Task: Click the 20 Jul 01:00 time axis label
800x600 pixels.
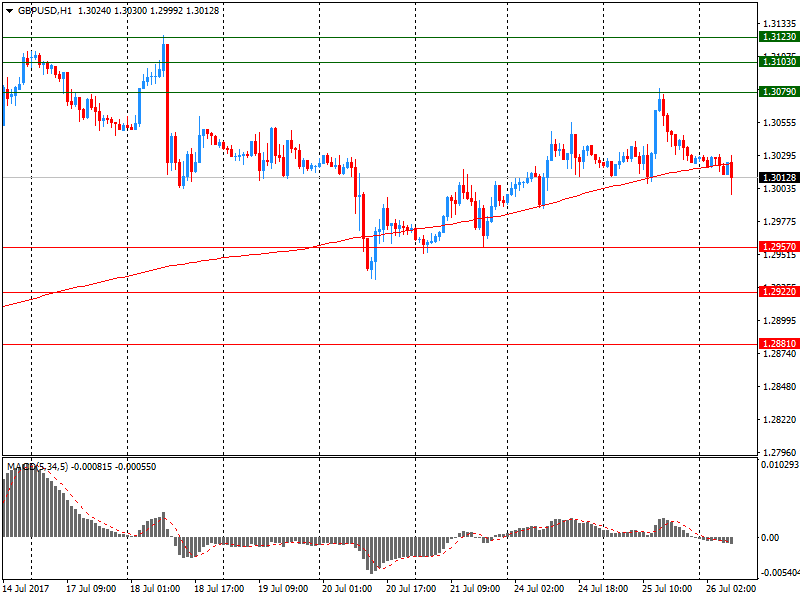Action: 347,589
